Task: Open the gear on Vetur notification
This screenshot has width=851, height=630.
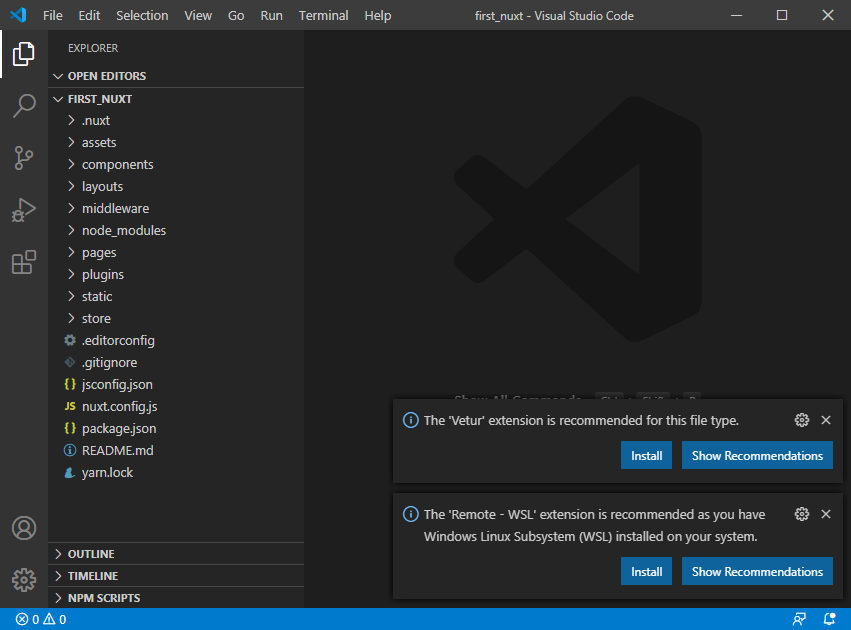Action: click(x=802, y=420)
